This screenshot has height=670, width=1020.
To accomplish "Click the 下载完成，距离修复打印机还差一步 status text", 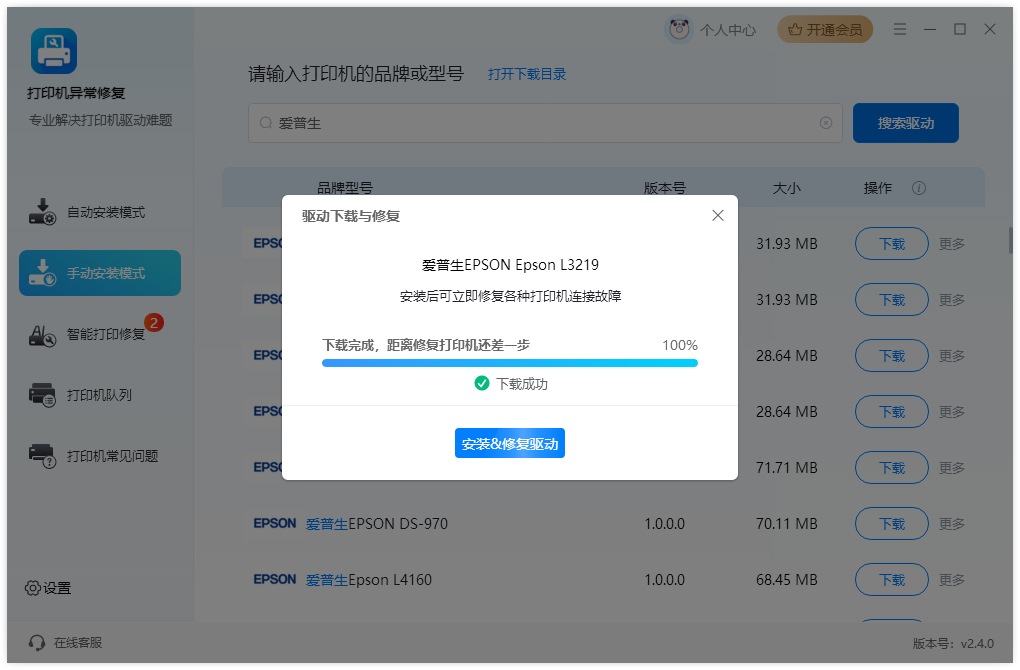I will [426, 345].
